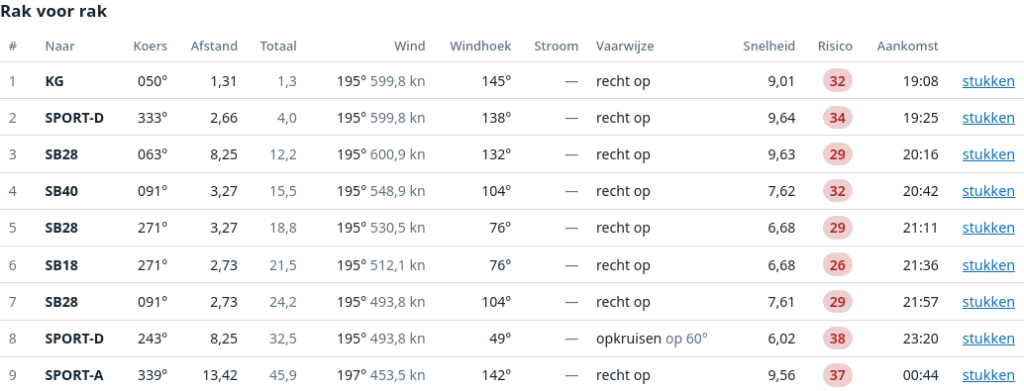
Task: Click the Vaarwijze column header
Action: tap(624, 46)
